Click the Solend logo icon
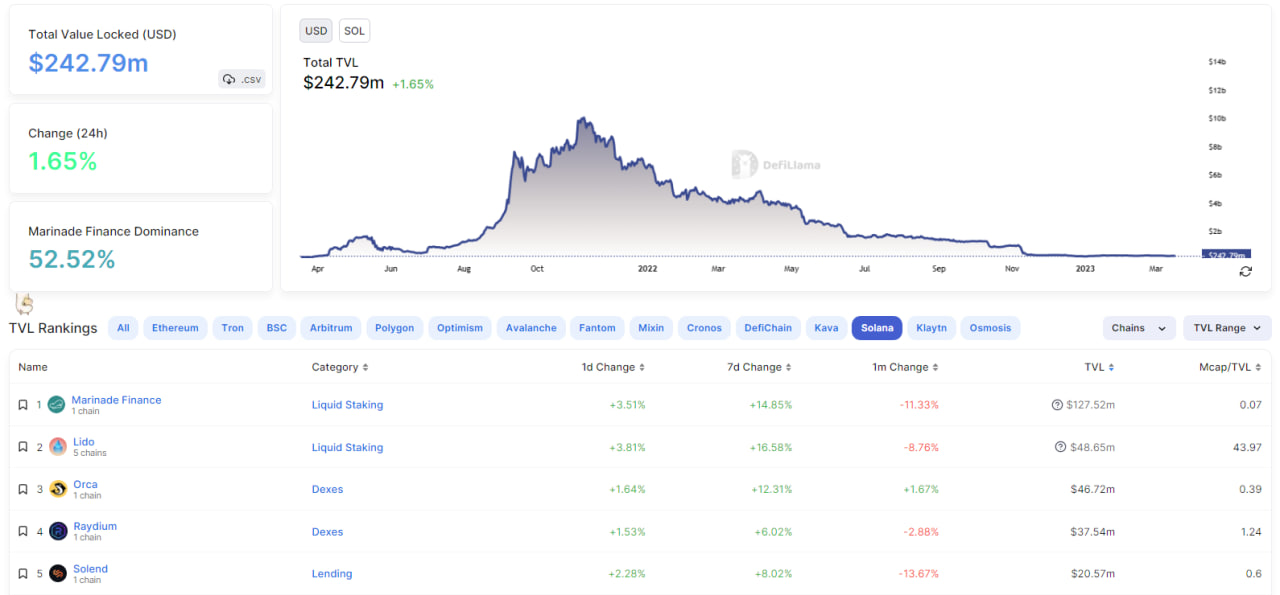Image resolution: width=1280 pixels, height=595 pixels. click(x=58, y=574)
